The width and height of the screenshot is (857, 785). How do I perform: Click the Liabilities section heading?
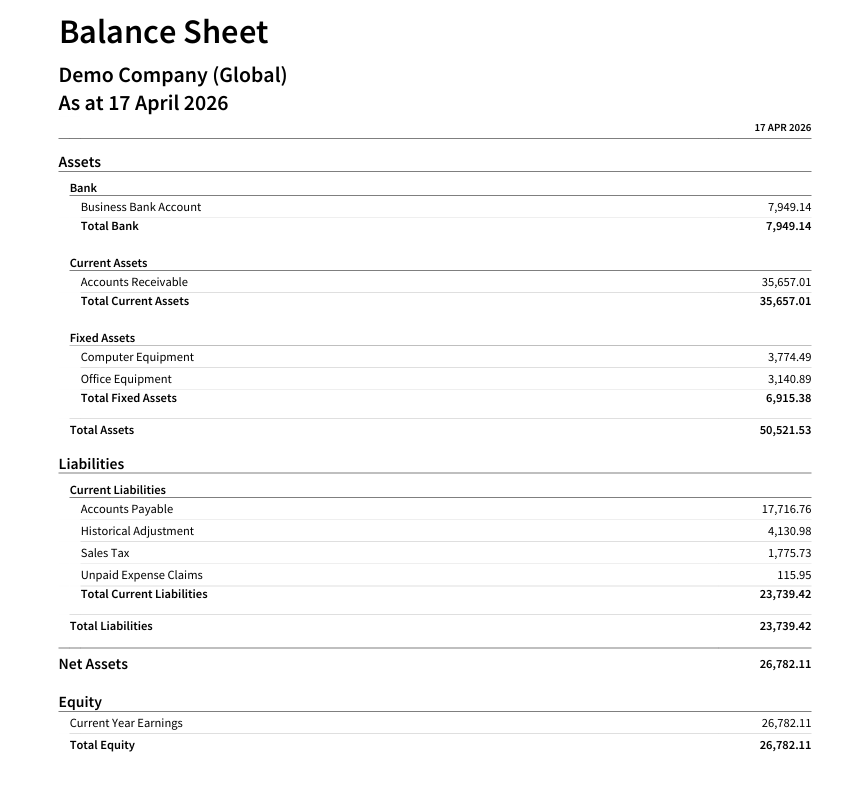[91, 464]
